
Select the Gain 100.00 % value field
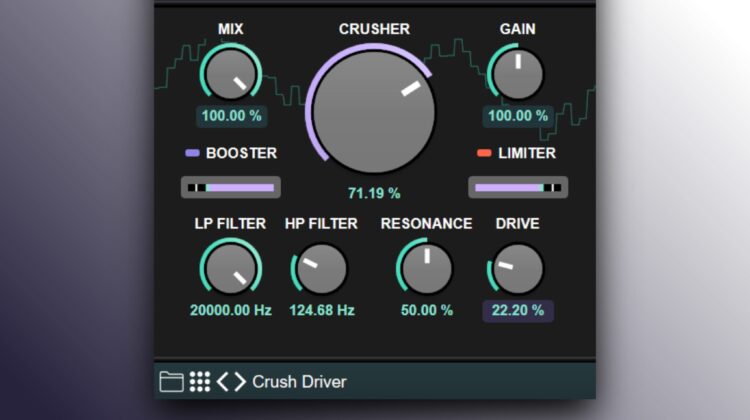pos(517,116)
